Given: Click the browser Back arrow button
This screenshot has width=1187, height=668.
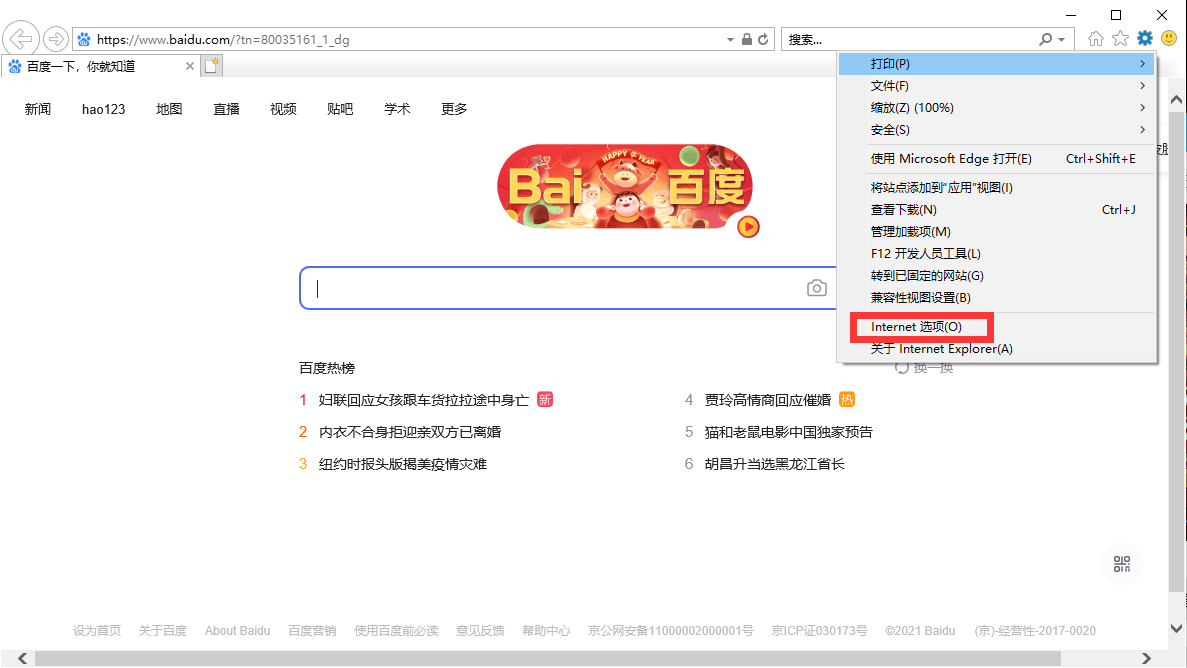Looking at the screenshot, I should click(20, 39).
